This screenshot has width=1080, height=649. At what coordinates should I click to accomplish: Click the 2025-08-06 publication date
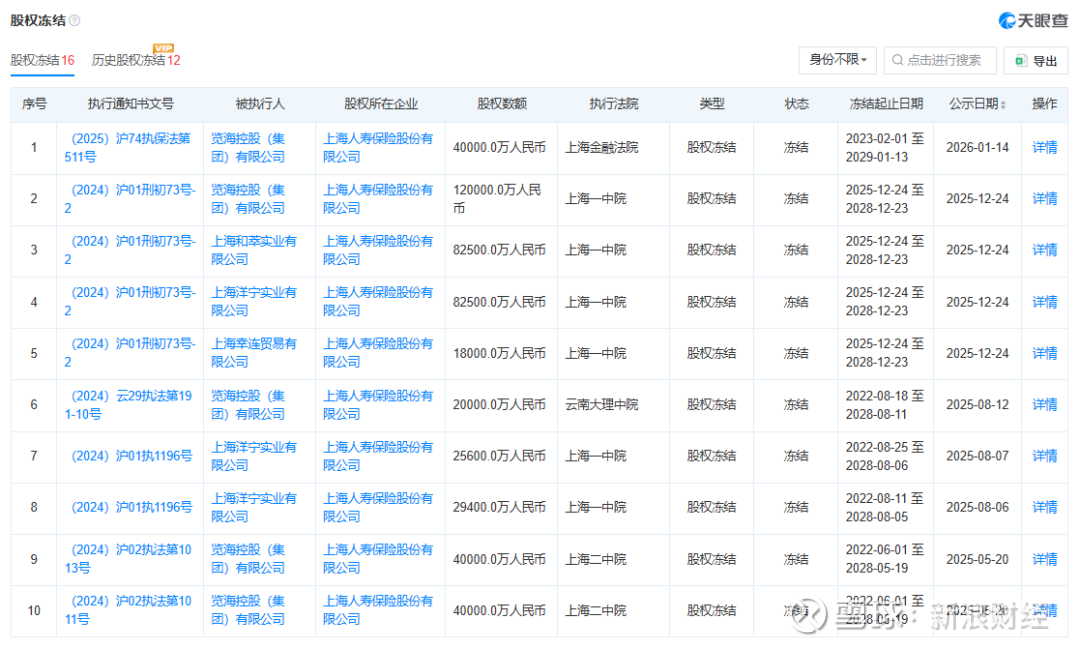click(977, 507)
